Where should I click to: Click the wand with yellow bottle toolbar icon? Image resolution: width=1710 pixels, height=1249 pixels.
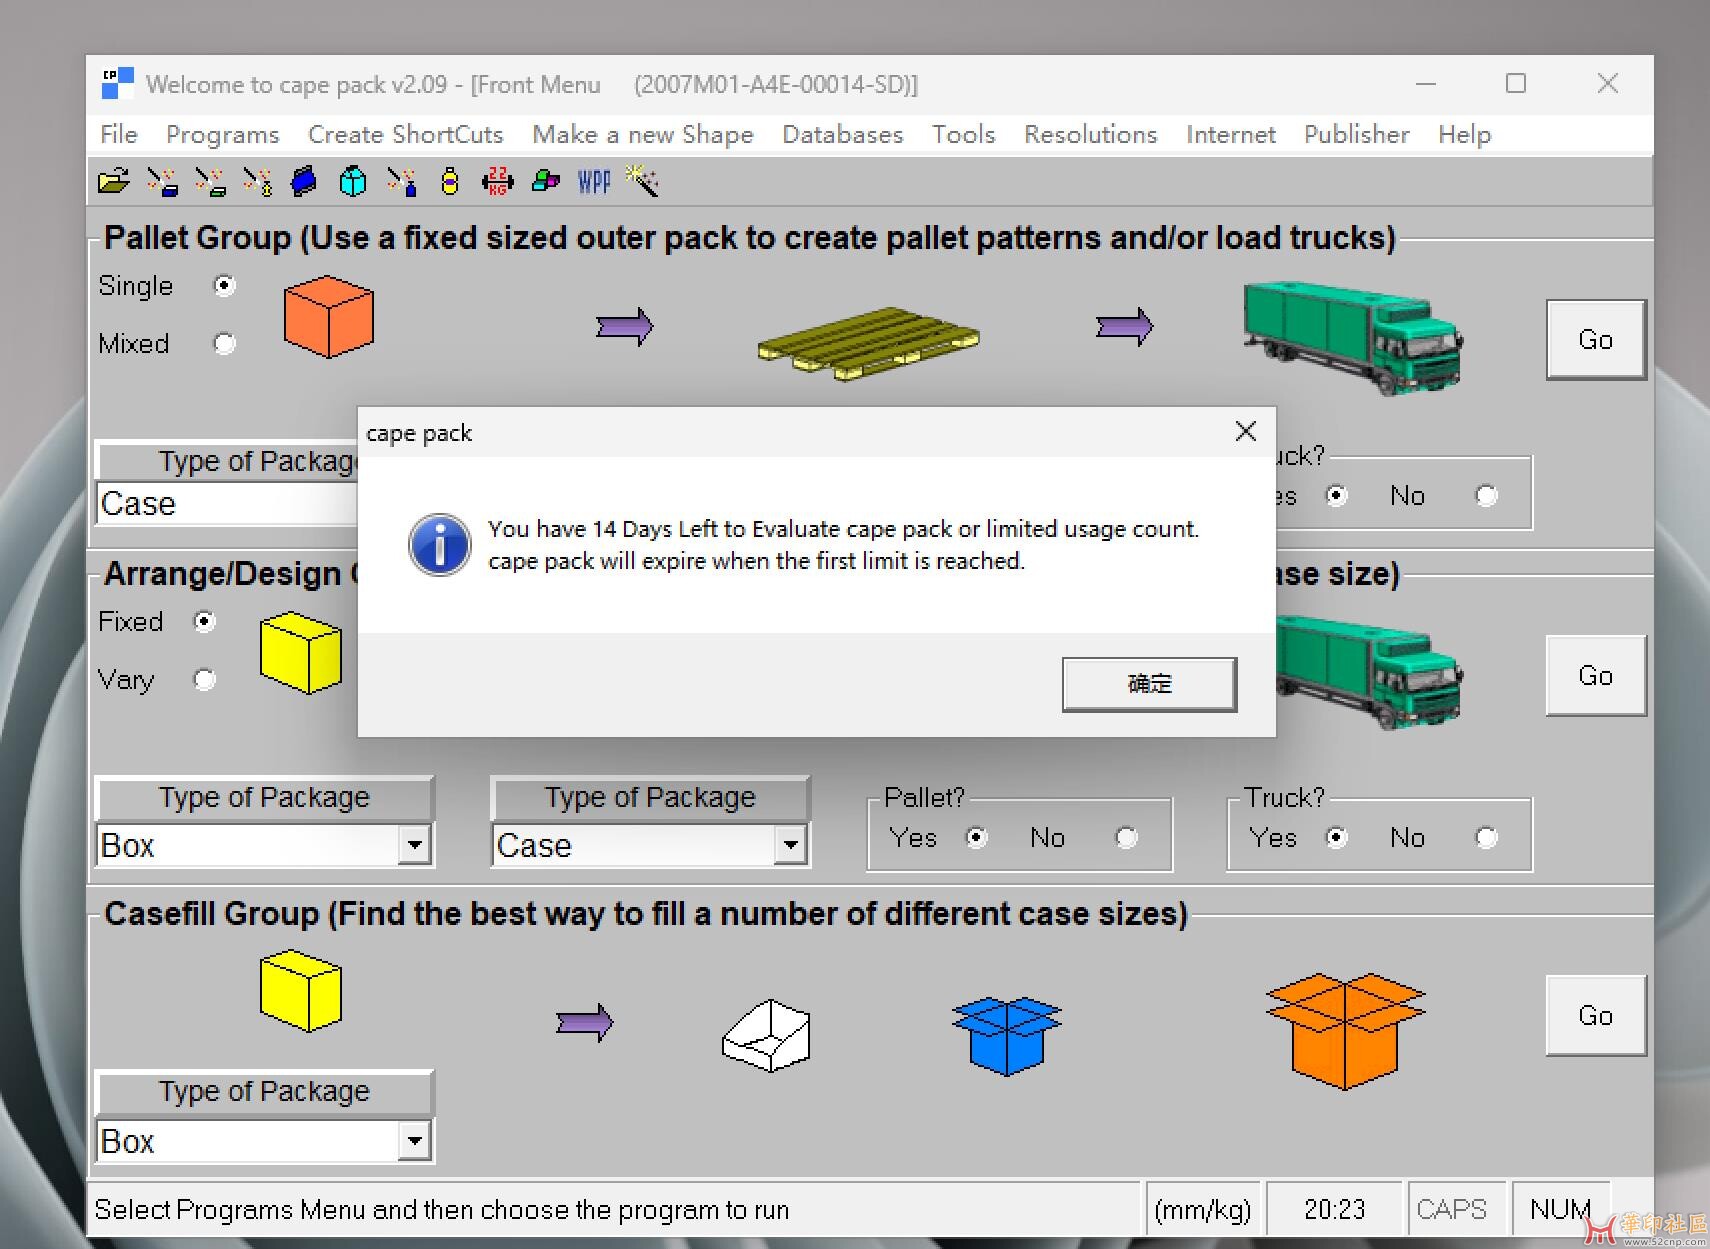point(258,181)
